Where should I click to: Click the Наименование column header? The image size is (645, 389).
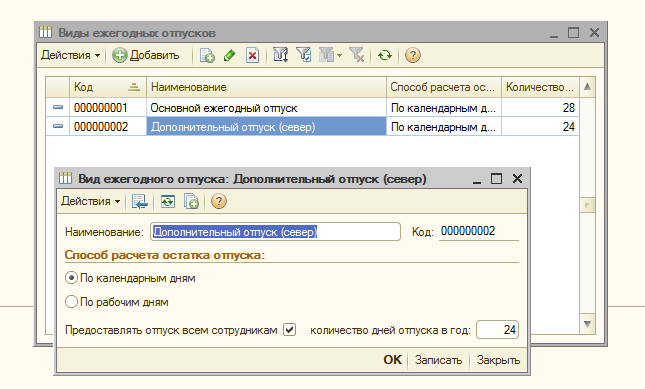(x=266, y=87)
